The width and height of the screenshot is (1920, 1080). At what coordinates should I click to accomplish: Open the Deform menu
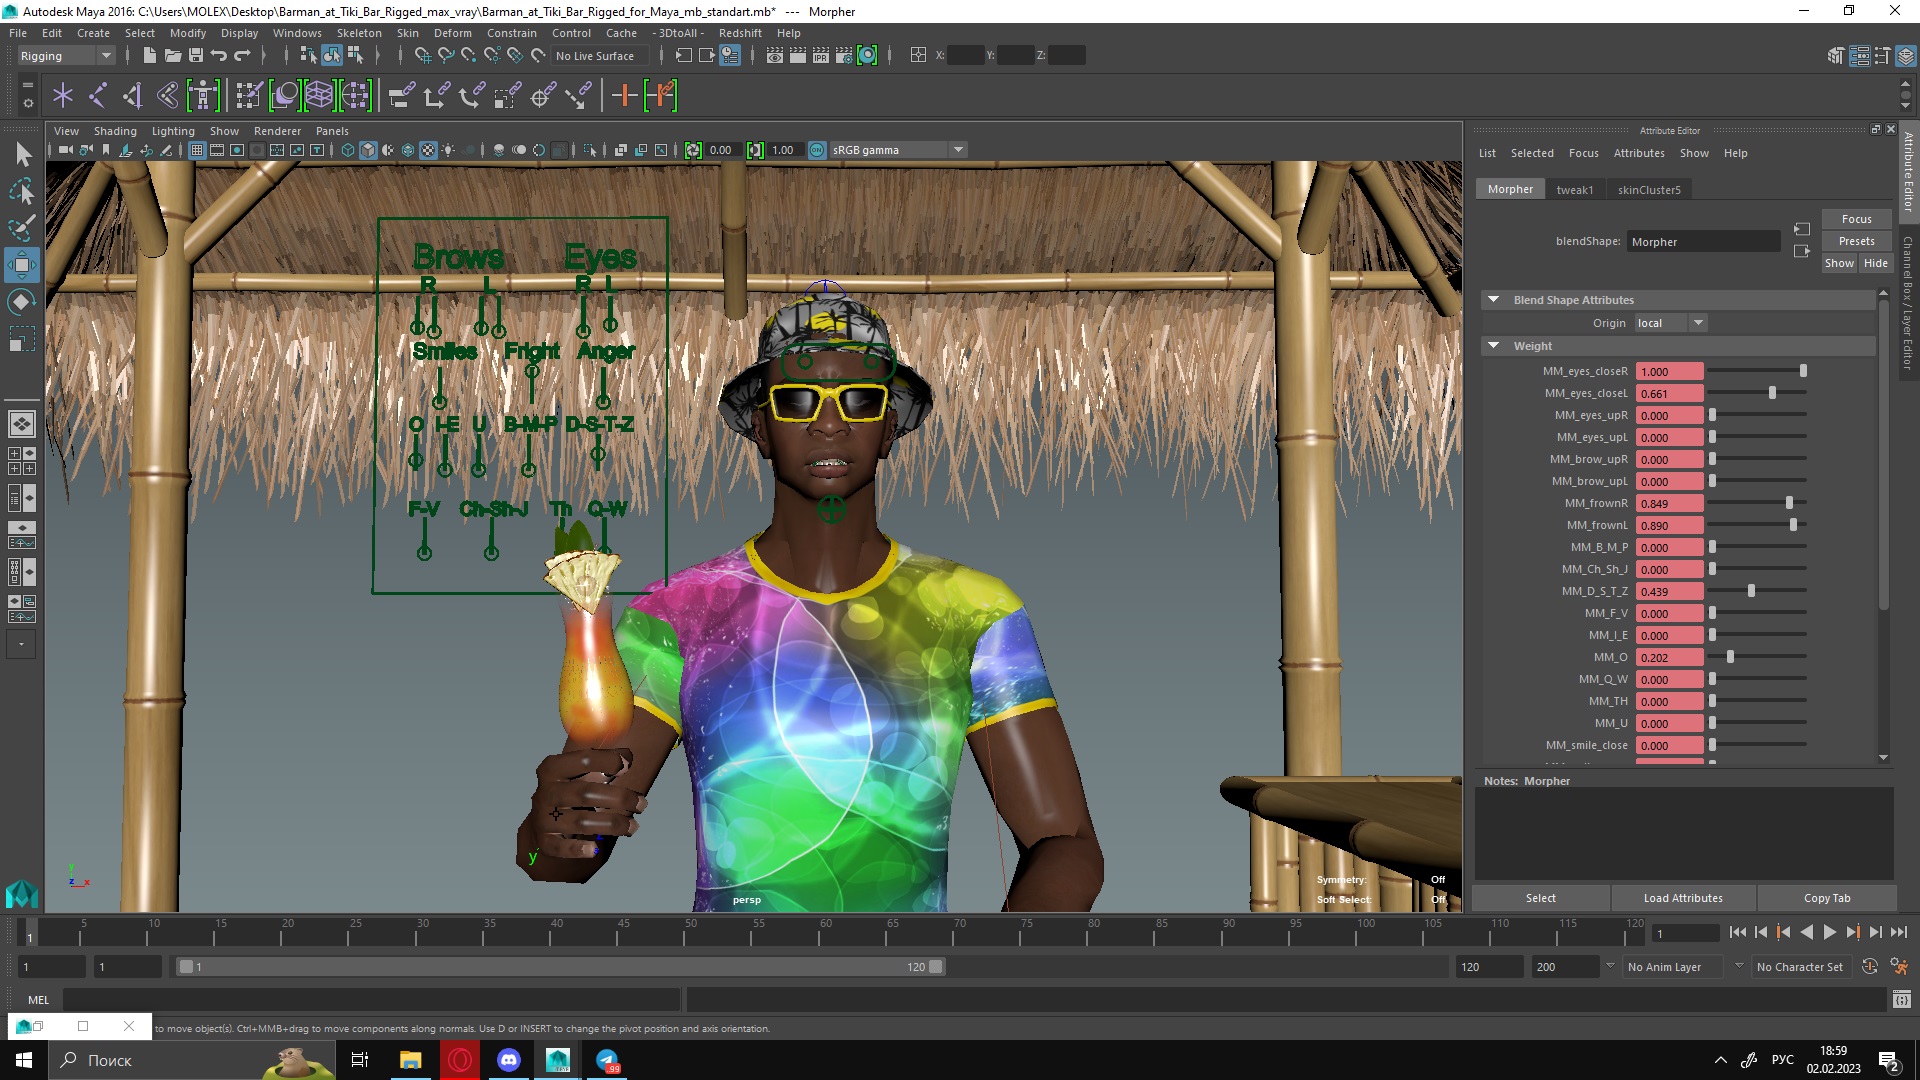452,33
